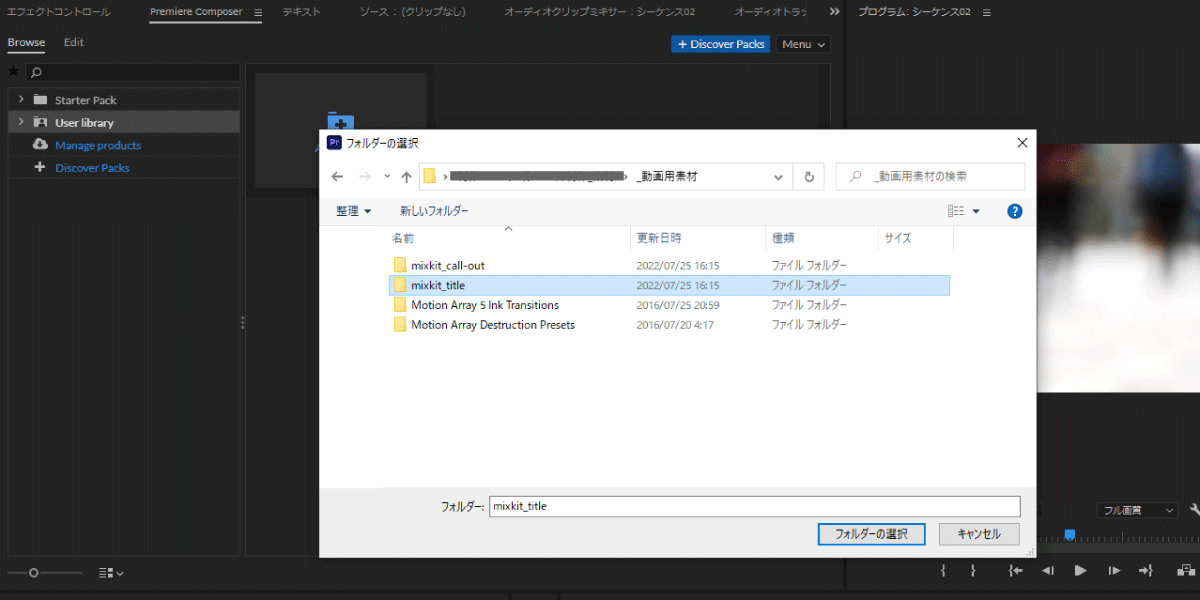Open the 整理 menu
1200x600 pixels.
click(353, 211)
